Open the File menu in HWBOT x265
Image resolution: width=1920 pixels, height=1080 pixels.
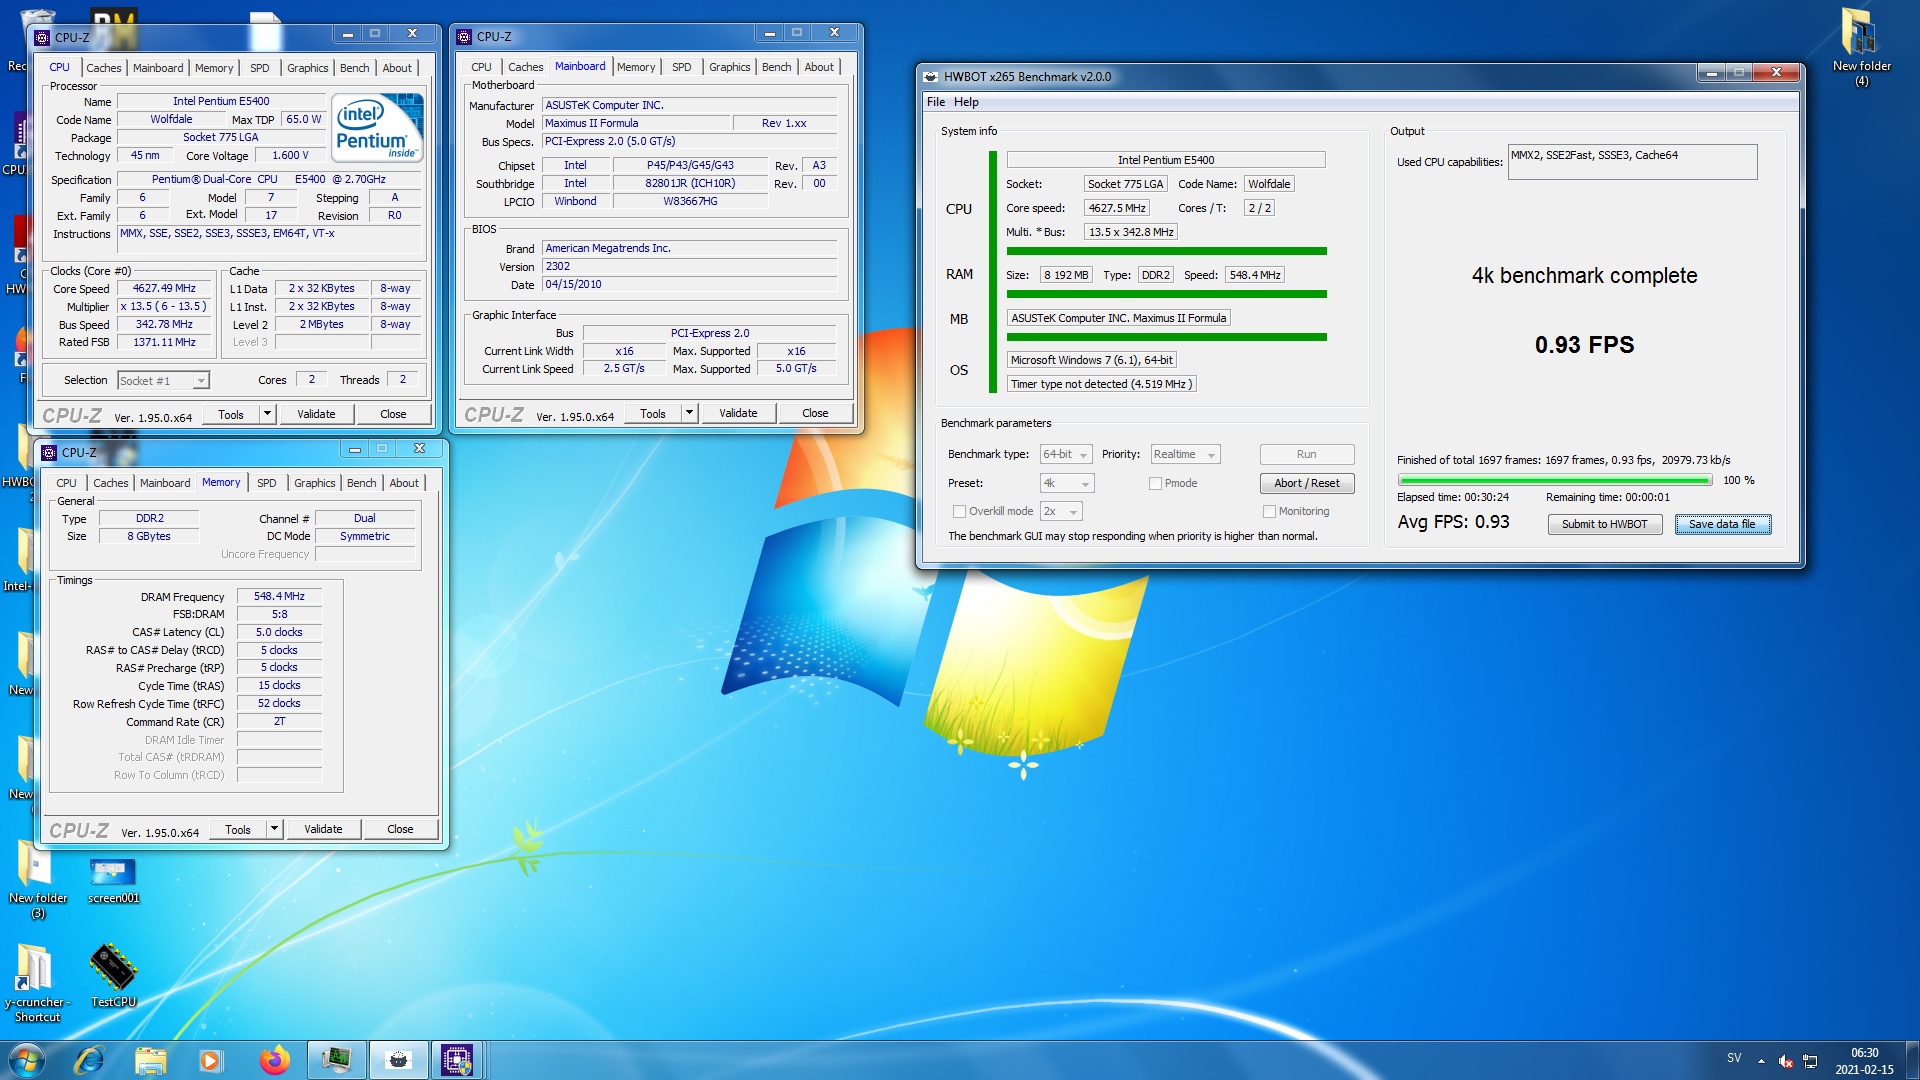pos(936,102)
